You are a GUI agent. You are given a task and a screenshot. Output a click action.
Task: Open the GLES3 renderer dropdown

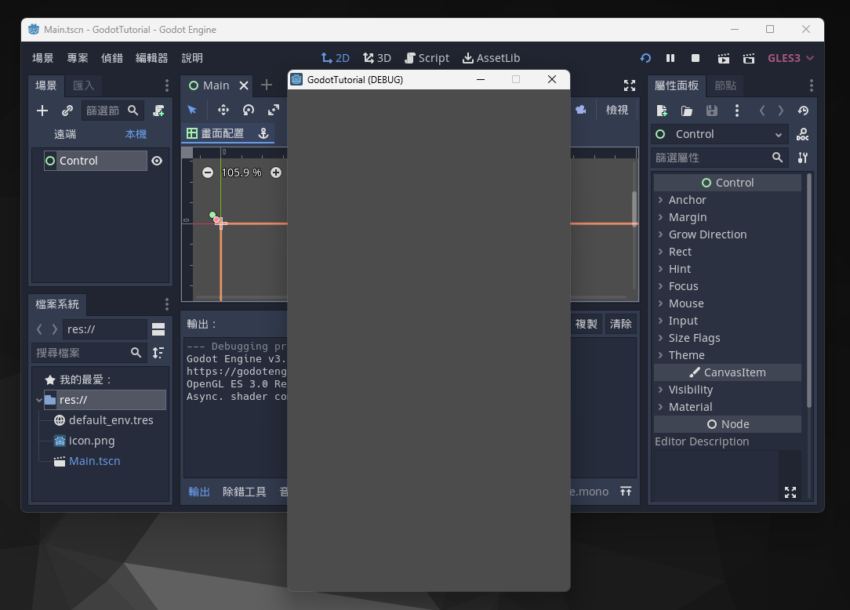pos(790,58)
